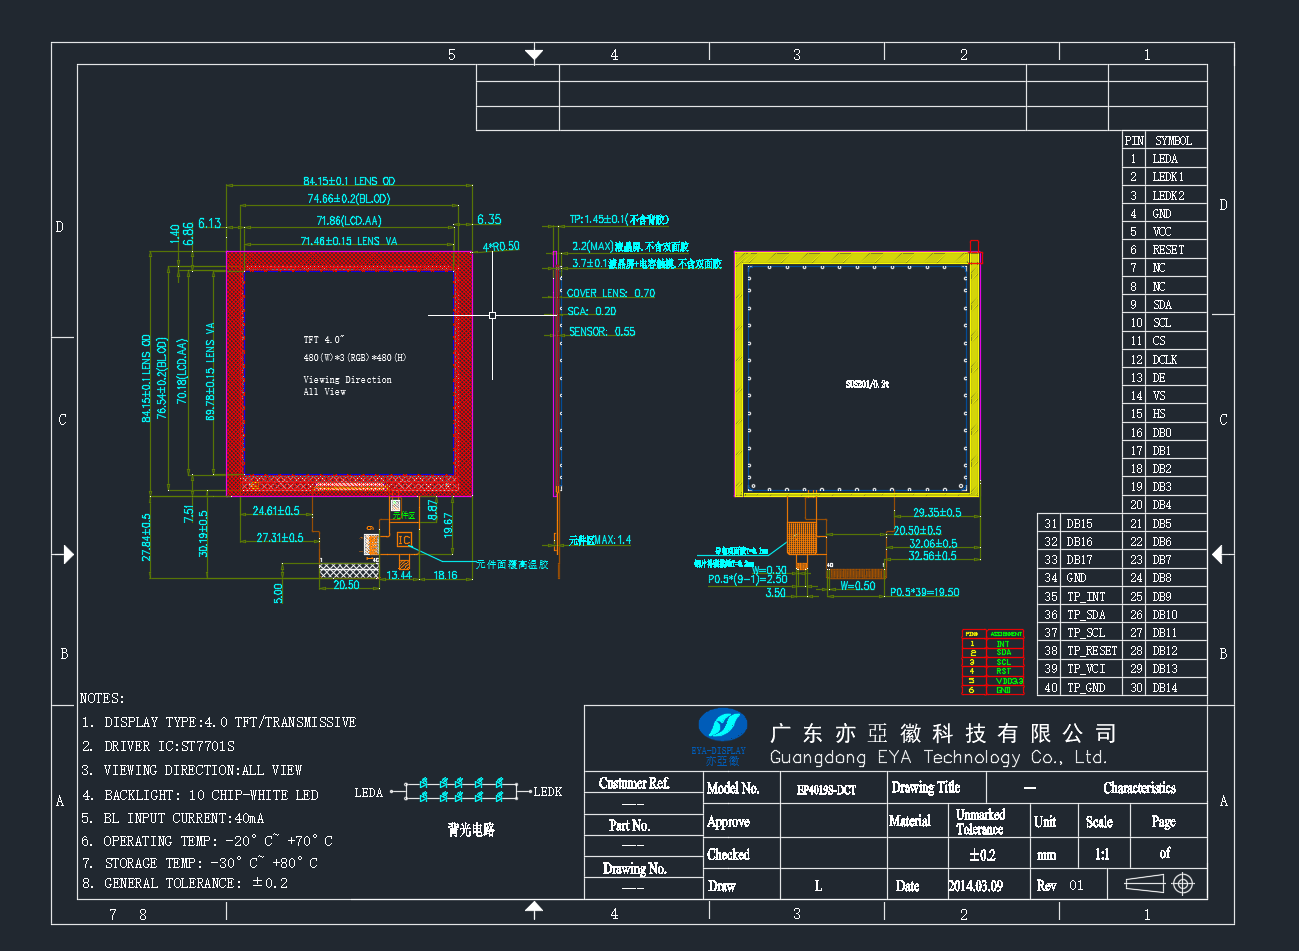This screenshot has width=1299, height=951.
Task: Select the 'PIN' header of the pin table
Action: [1134, 141]
